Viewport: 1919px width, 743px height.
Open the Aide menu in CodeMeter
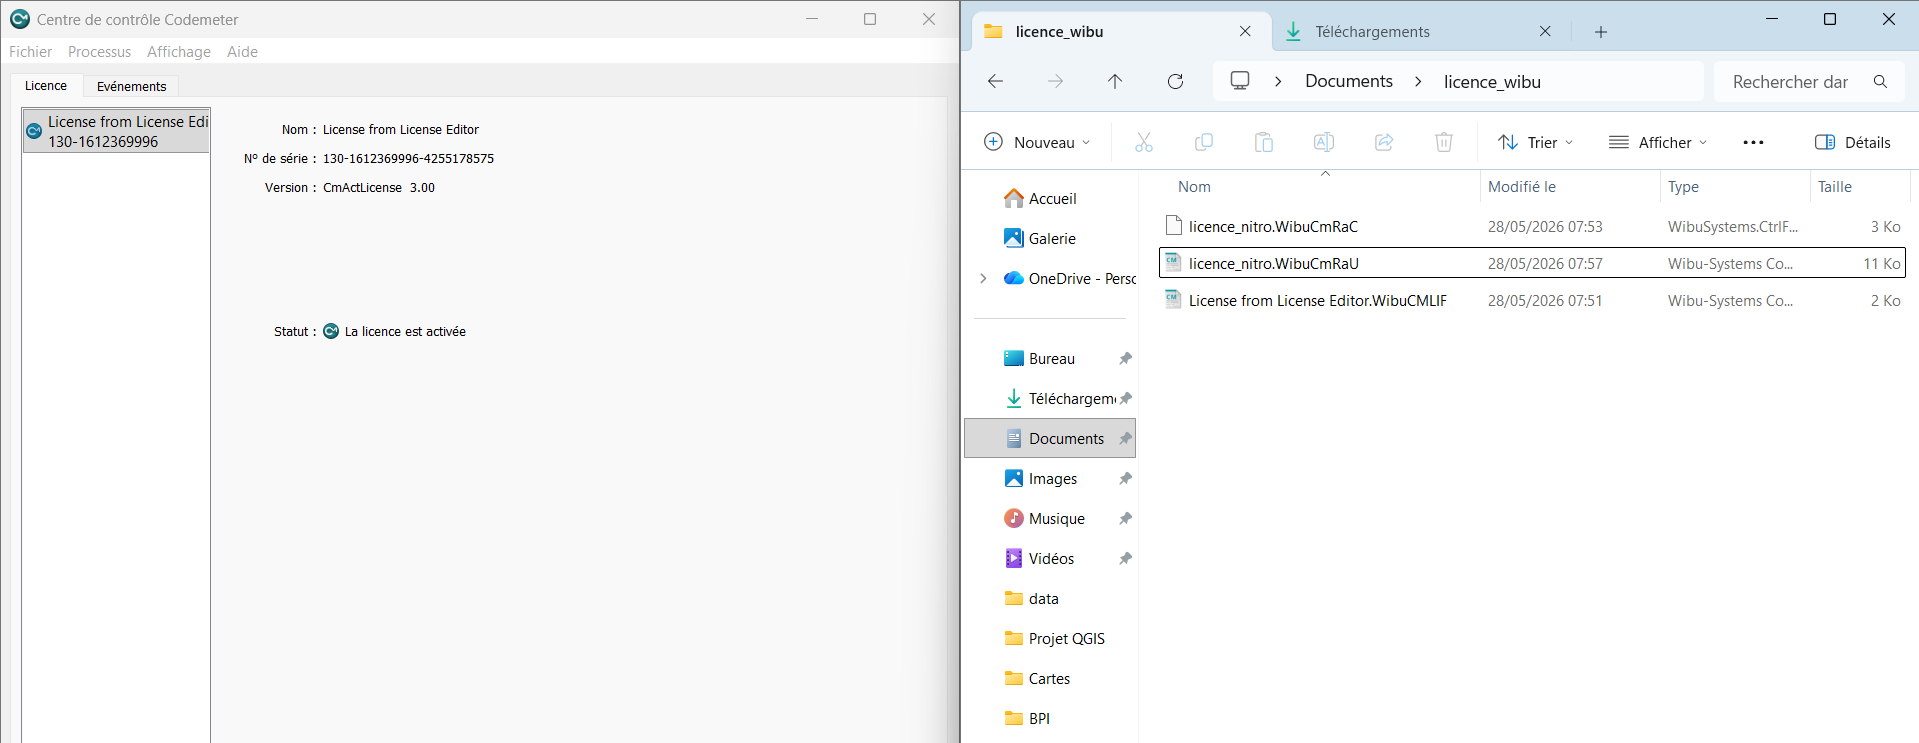coord(242,52)
